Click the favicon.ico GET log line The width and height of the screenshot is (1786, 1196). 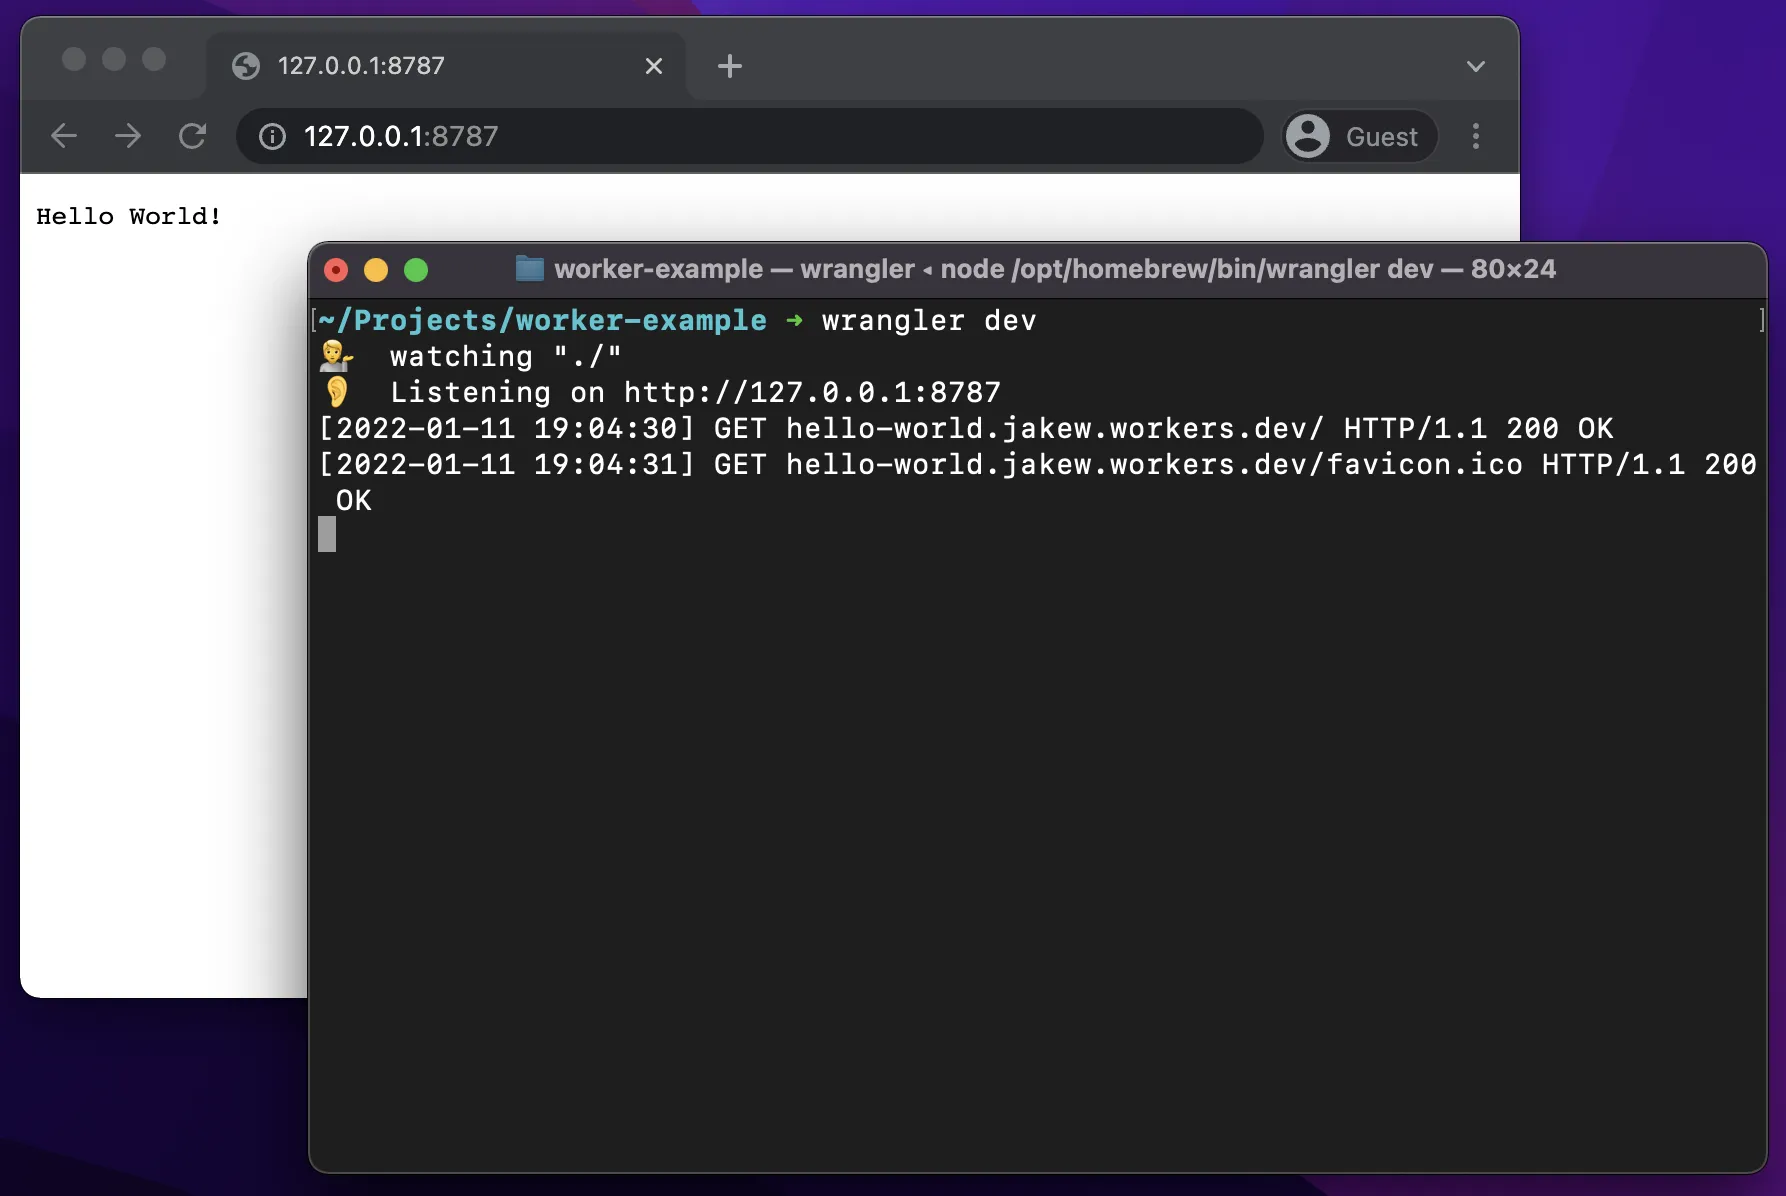(x=1037, y=482)
